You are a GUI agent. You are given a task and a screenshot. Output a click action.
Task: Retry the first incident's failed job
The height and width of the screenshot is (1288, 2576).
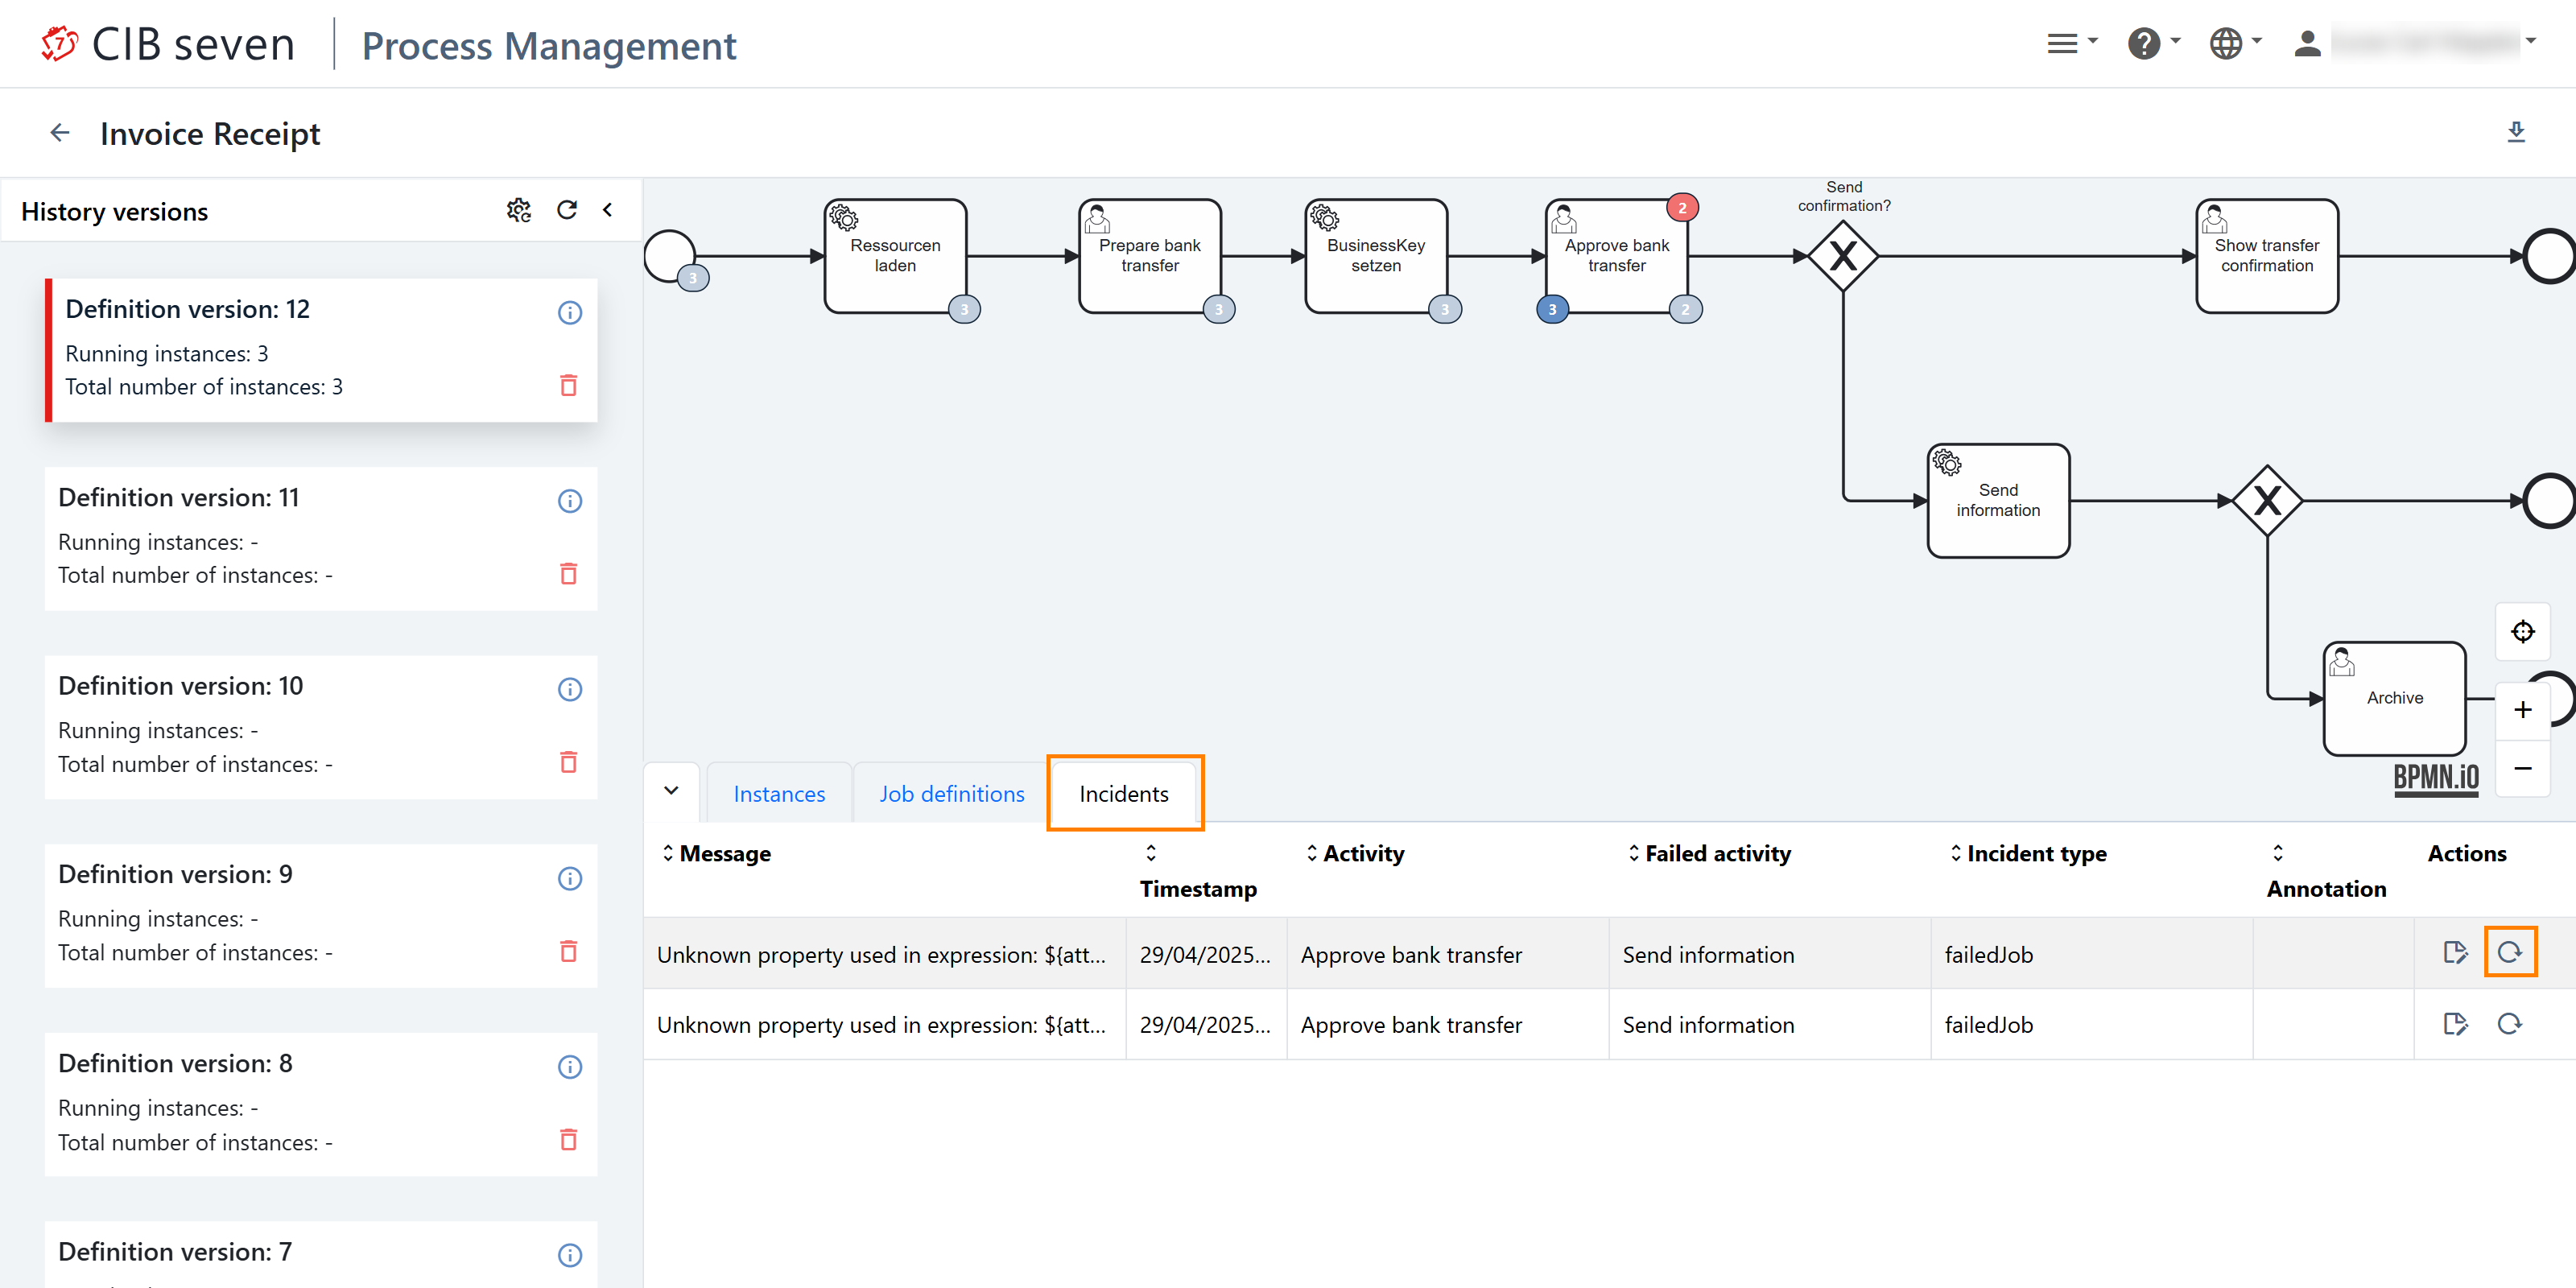[x=2510, y=953]
